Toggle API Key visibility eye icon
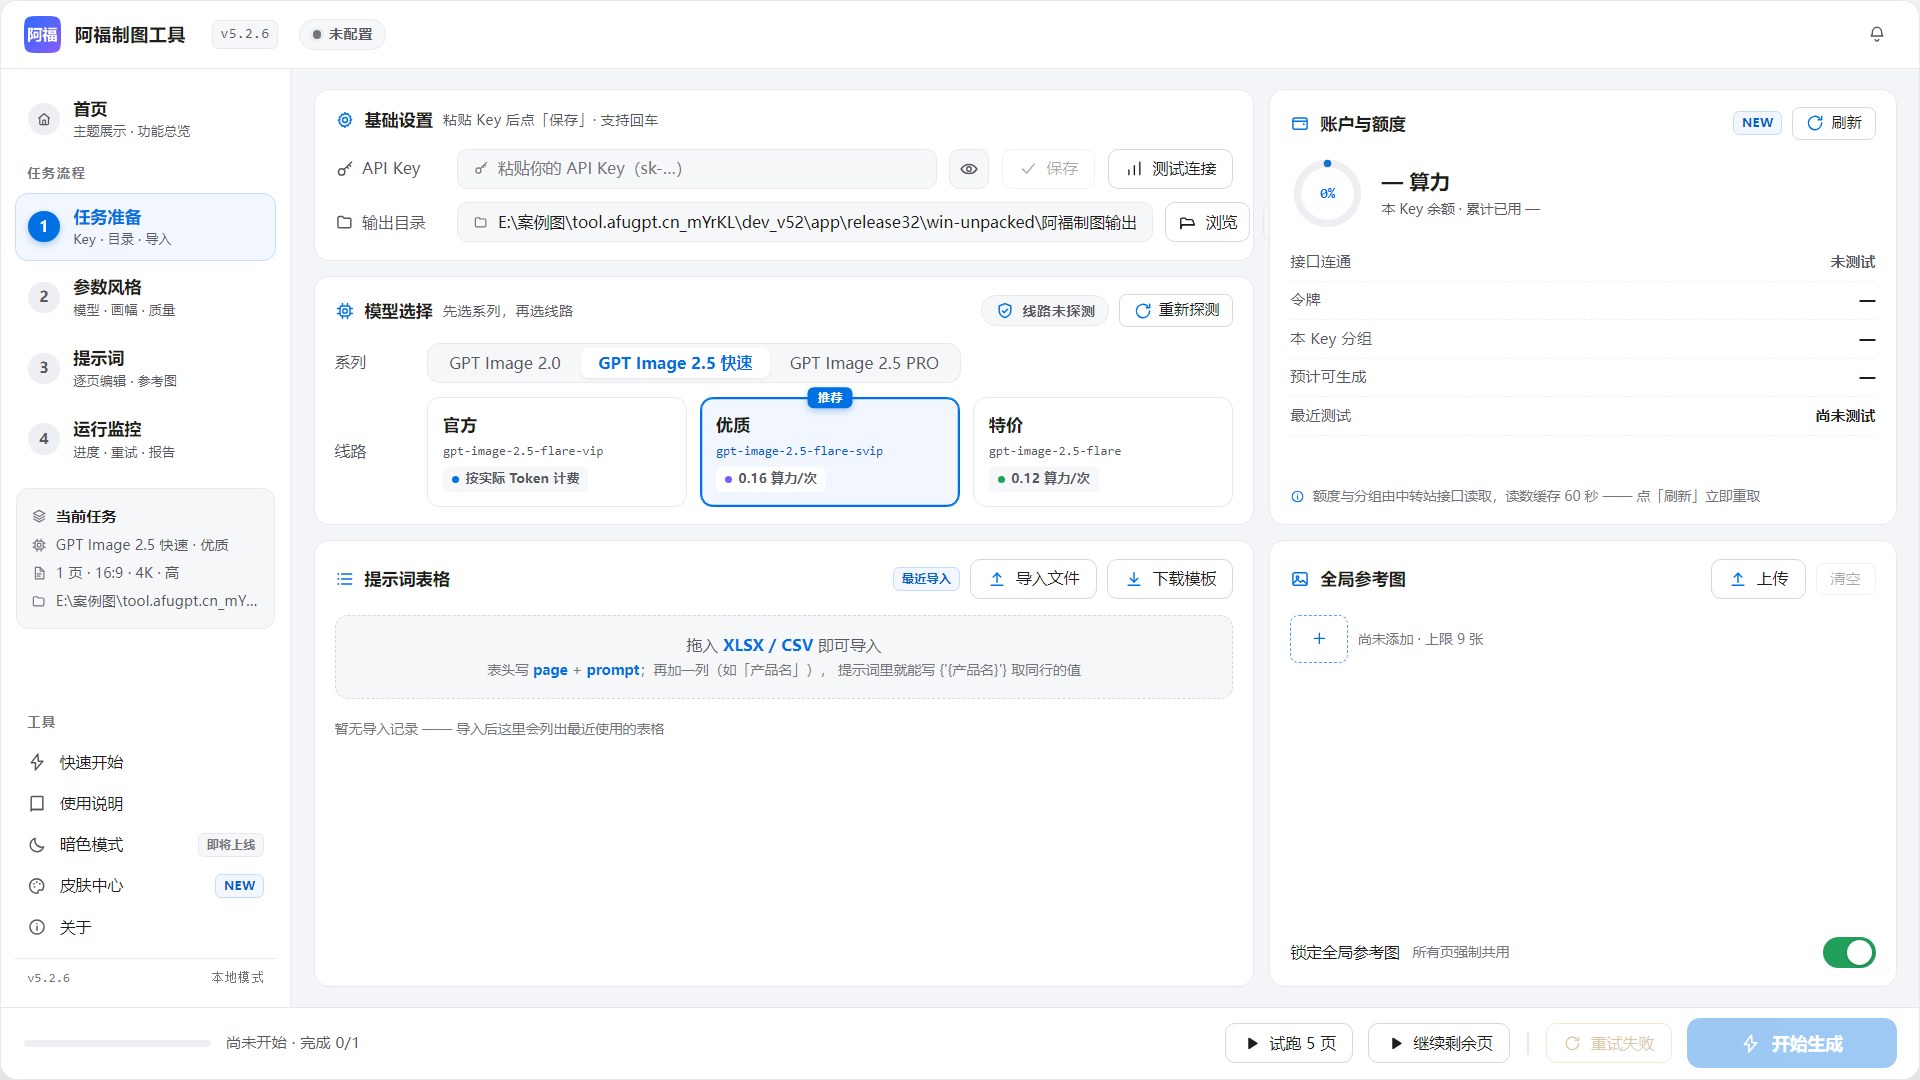Screen dimensions: 1920x1080 tap(969, 169)
